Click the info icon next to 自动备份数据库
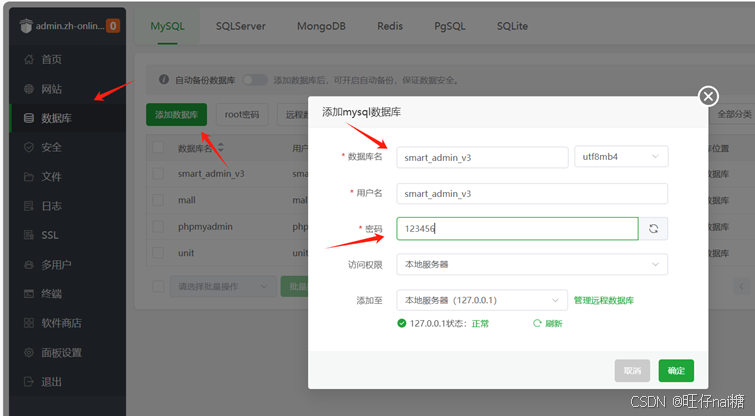This screenshot has width=755, height=416. click(164, 79)
